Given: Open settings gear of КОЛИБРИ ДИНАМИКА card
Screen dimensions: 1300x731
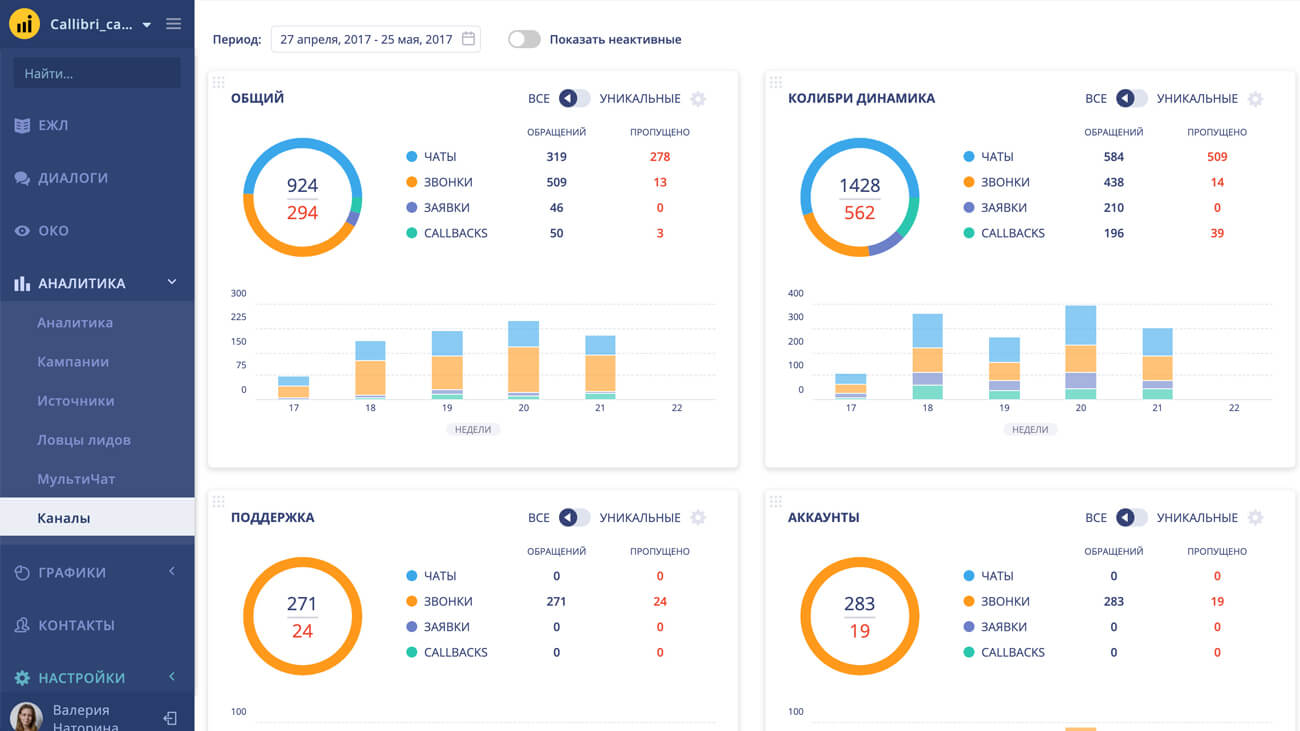Looking at the screenshot, I should [1255, 99].
